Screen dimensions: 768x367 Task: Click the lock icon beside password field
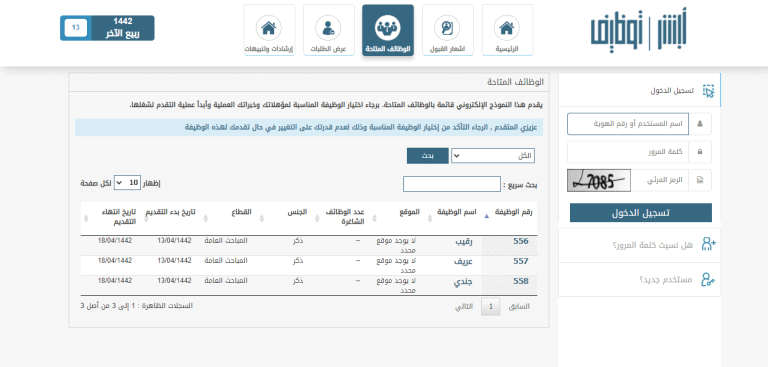coord(700,152)
